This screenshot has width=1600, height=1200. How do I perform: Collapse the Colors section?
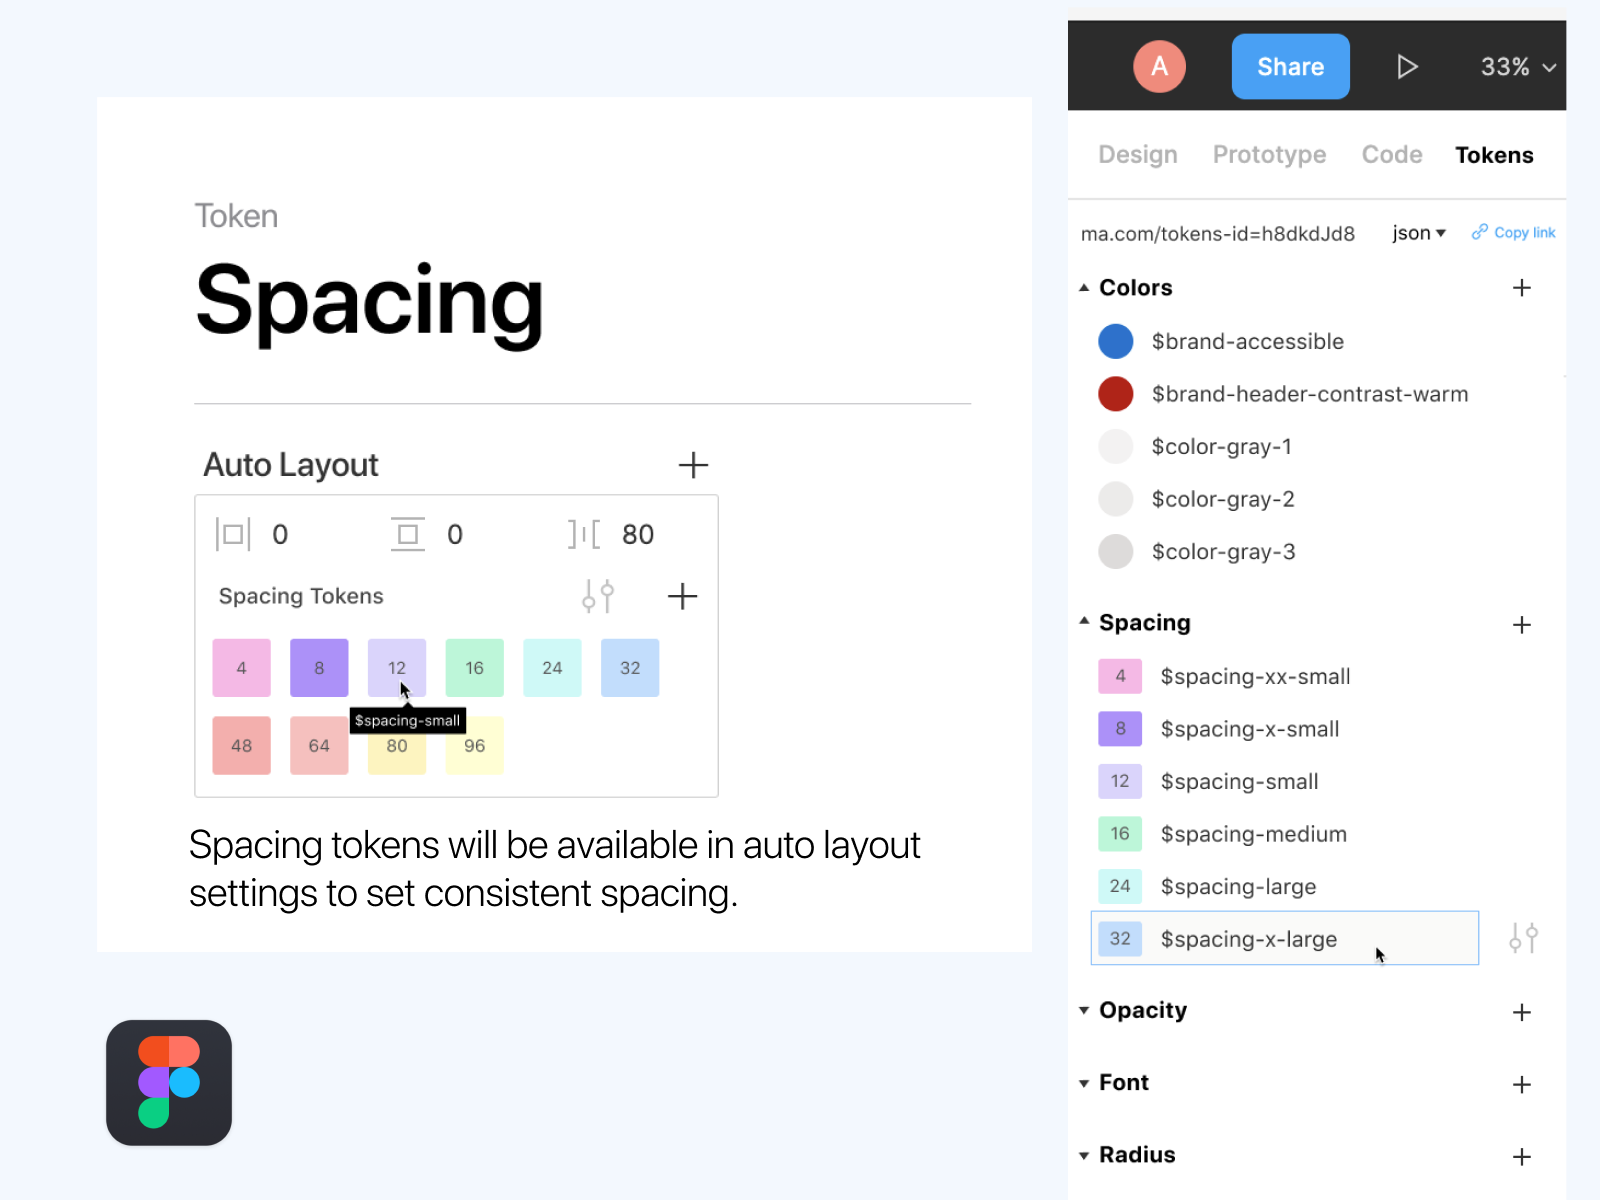(x=1085, y=287)
